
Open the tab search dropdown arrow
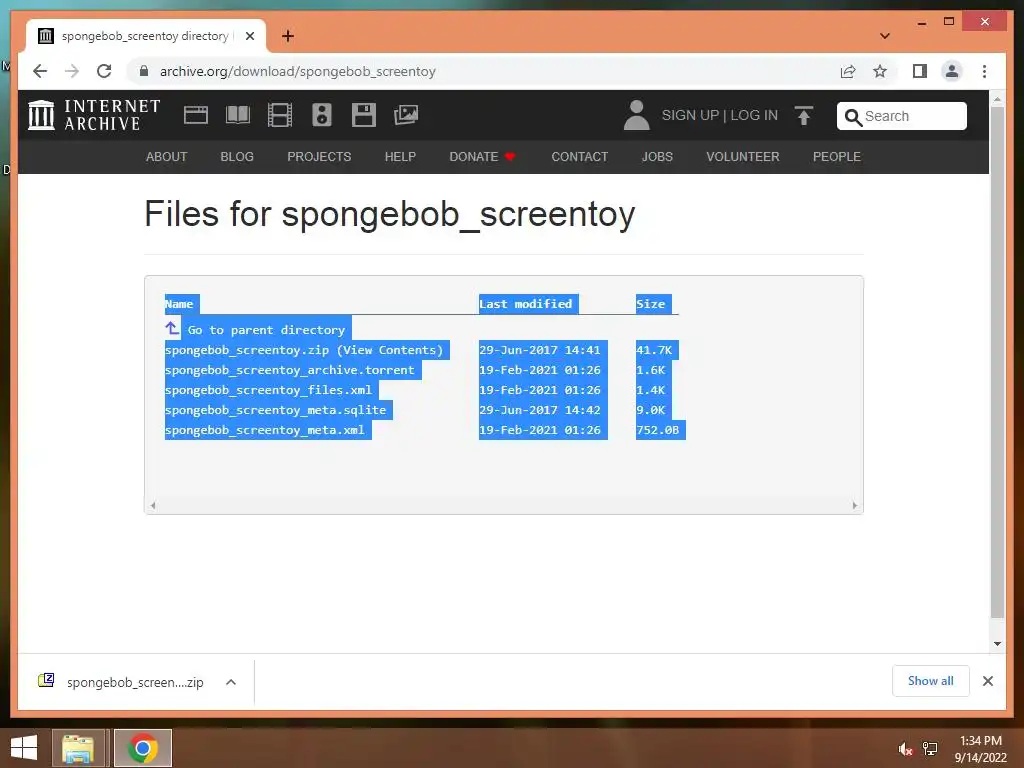[x=884, y=36]
